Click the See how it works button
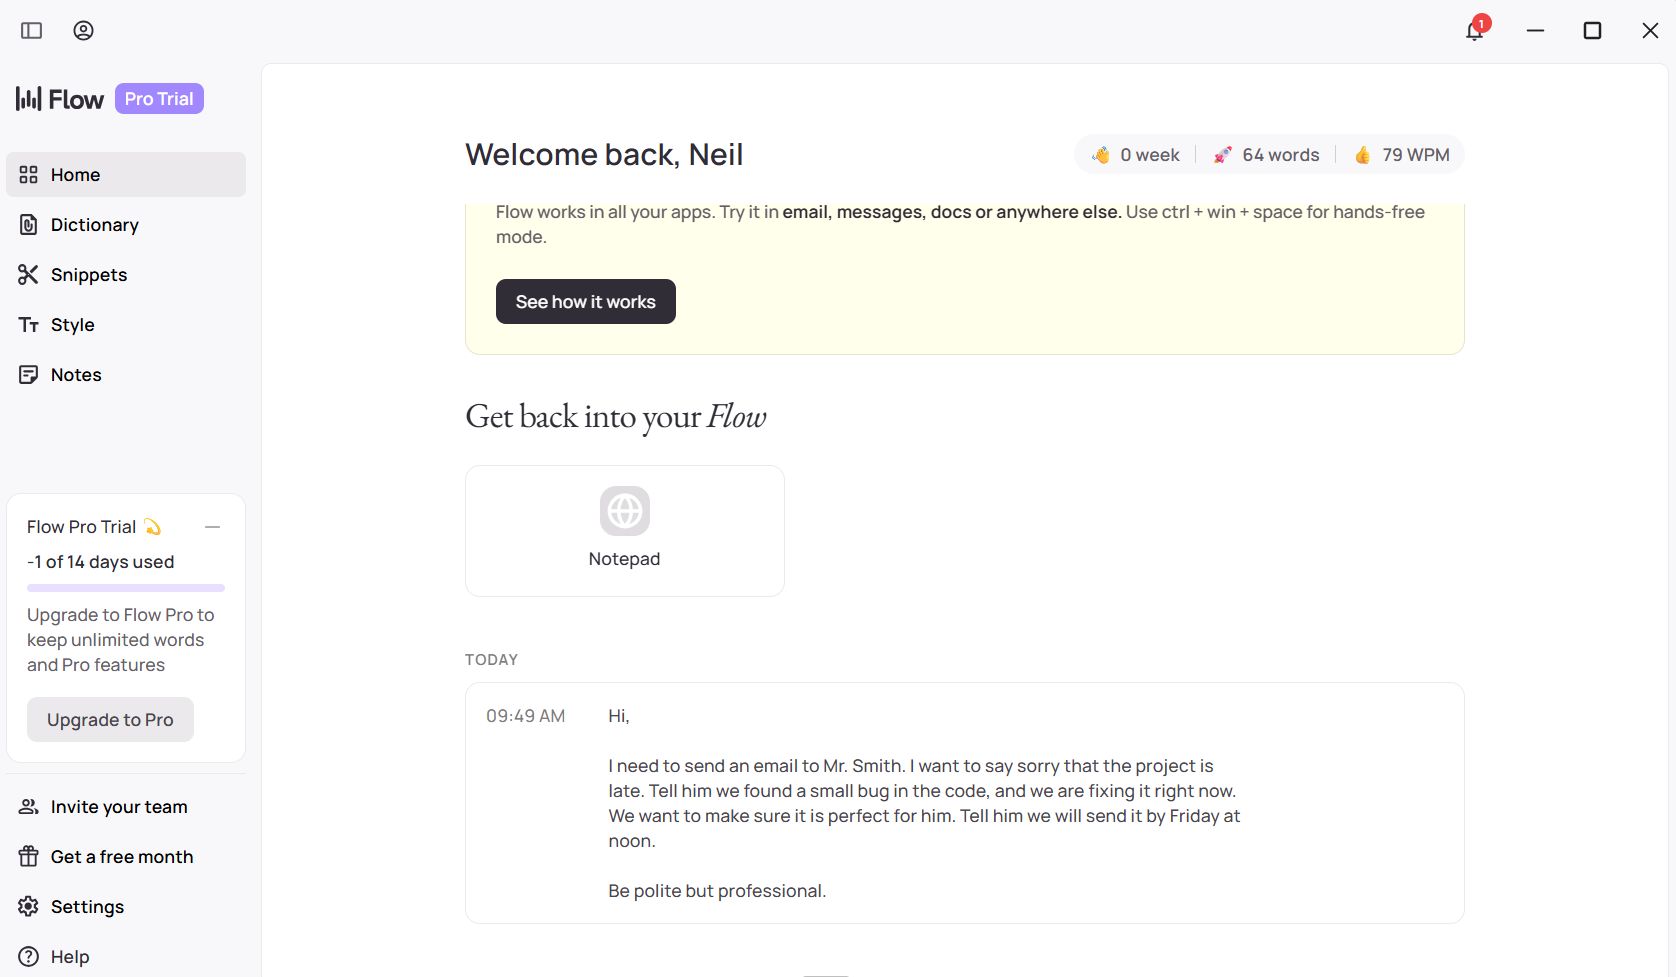1676x977 pixels. 585,301
